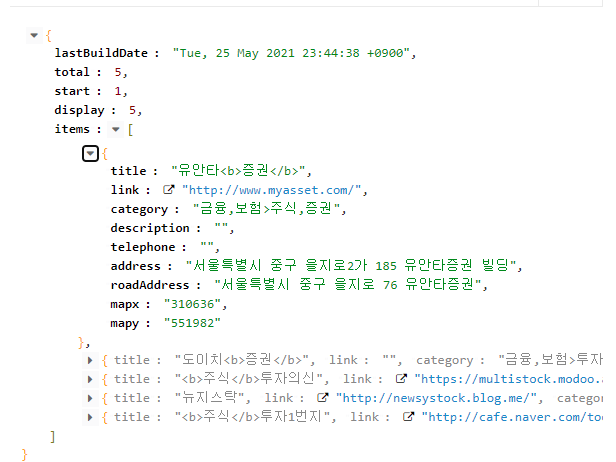The height and width of the screenshot is (462, 616).
Task: Expand the 주식투자의신 item row
Action: click(x=90, y=379)
